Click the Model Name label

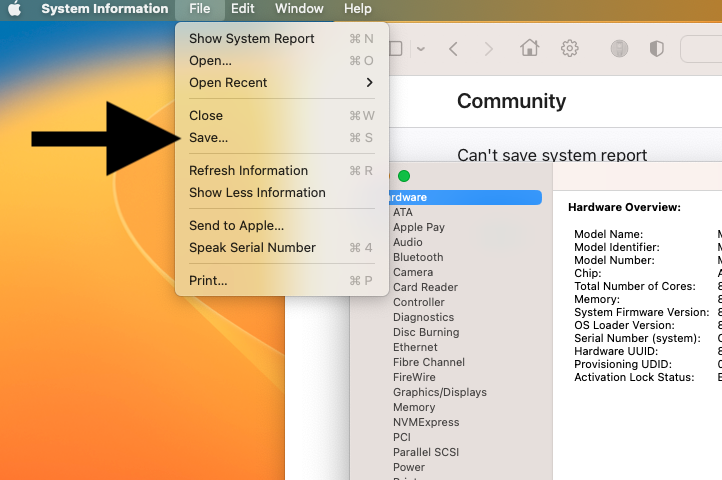(608, 234)
